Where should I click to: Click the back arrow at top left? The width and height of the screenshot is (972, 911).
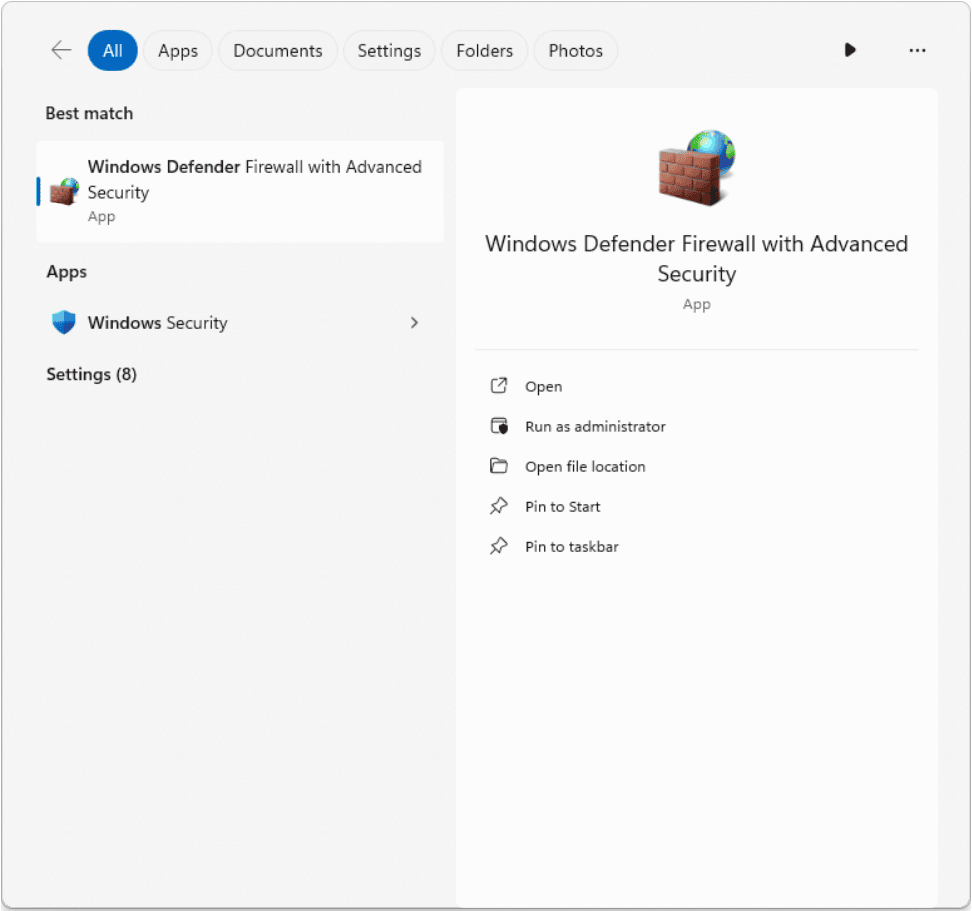[x=60, y=50]
